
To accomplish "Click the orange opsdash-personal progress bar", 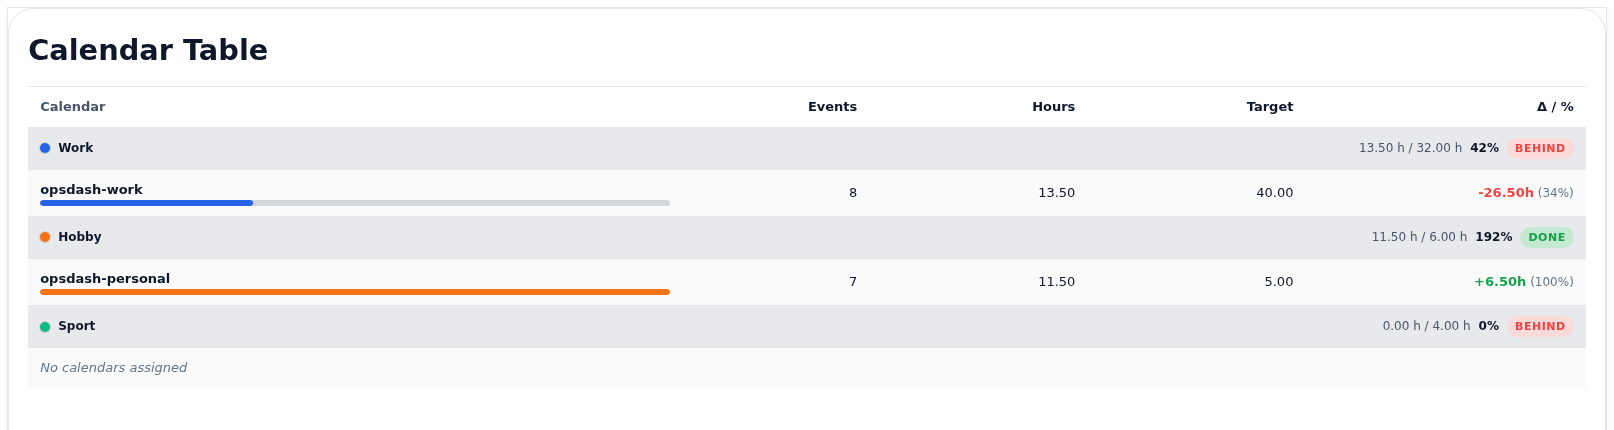I will (x=355, y=292).
